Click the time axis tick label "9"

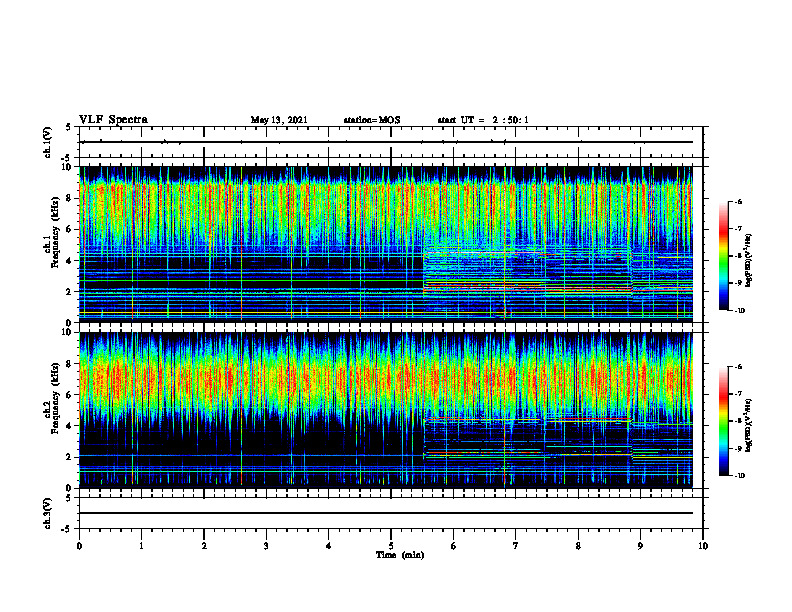(640, 546)
